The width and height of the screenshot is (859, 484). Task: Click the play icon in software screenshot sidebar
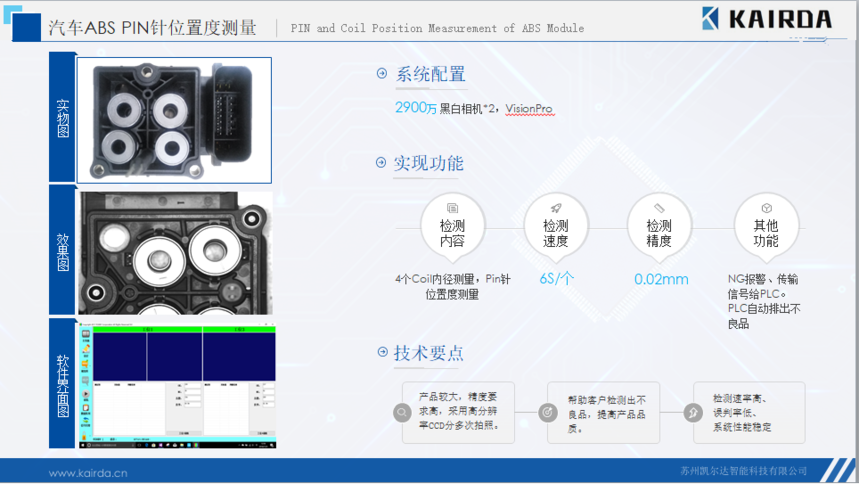[86, 394]
